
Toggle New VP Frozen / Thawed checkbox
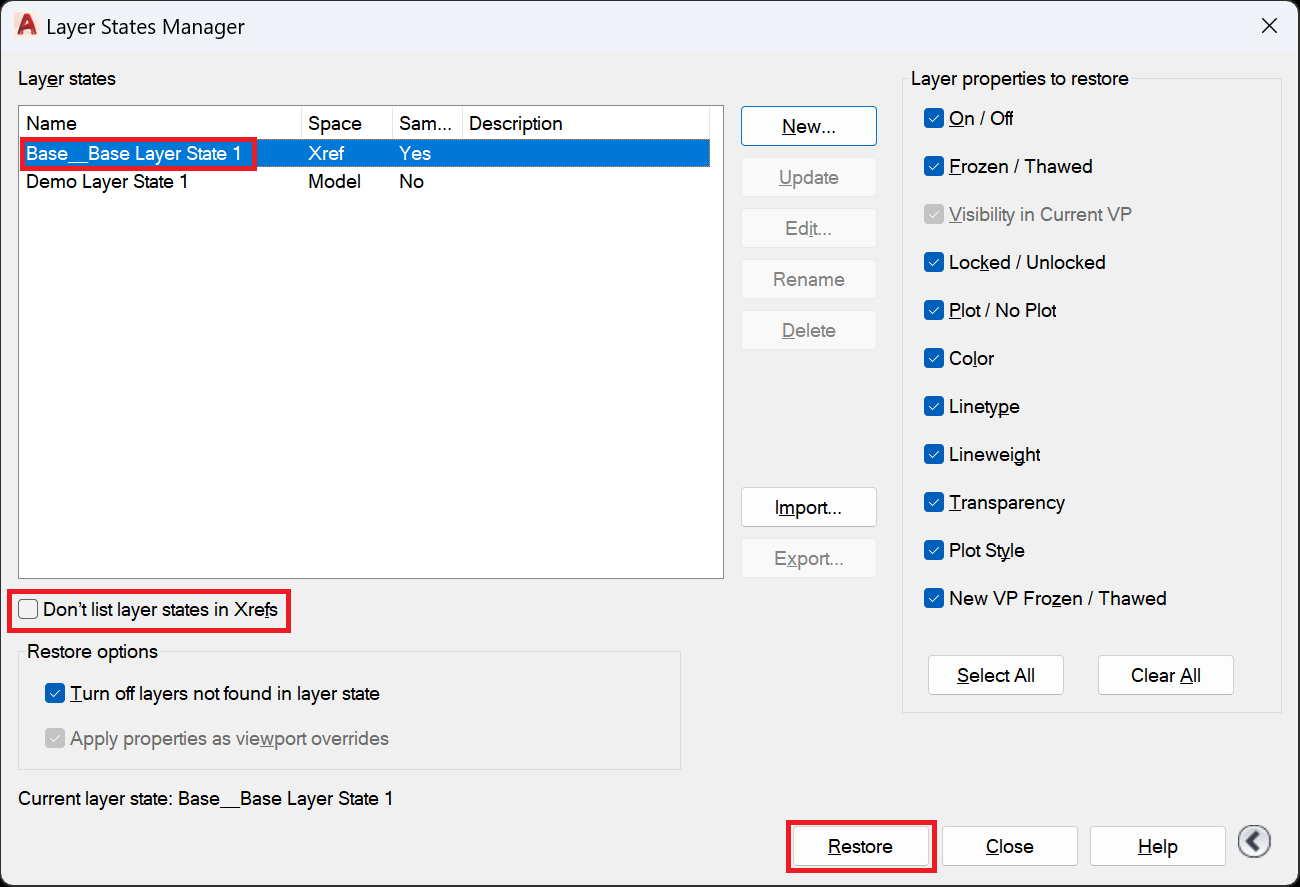934,599
